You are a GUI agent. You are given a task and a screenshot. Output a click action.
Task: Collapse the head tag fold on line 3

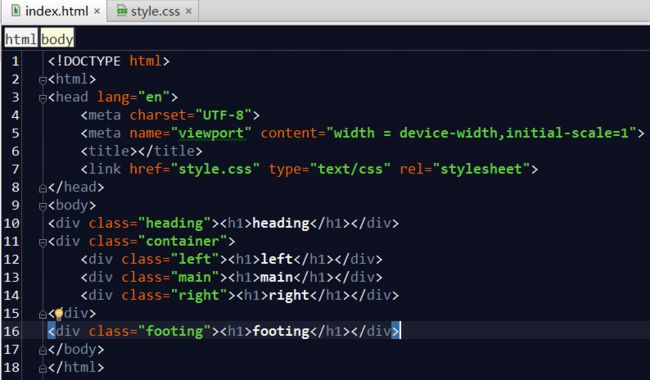(42, 98)
